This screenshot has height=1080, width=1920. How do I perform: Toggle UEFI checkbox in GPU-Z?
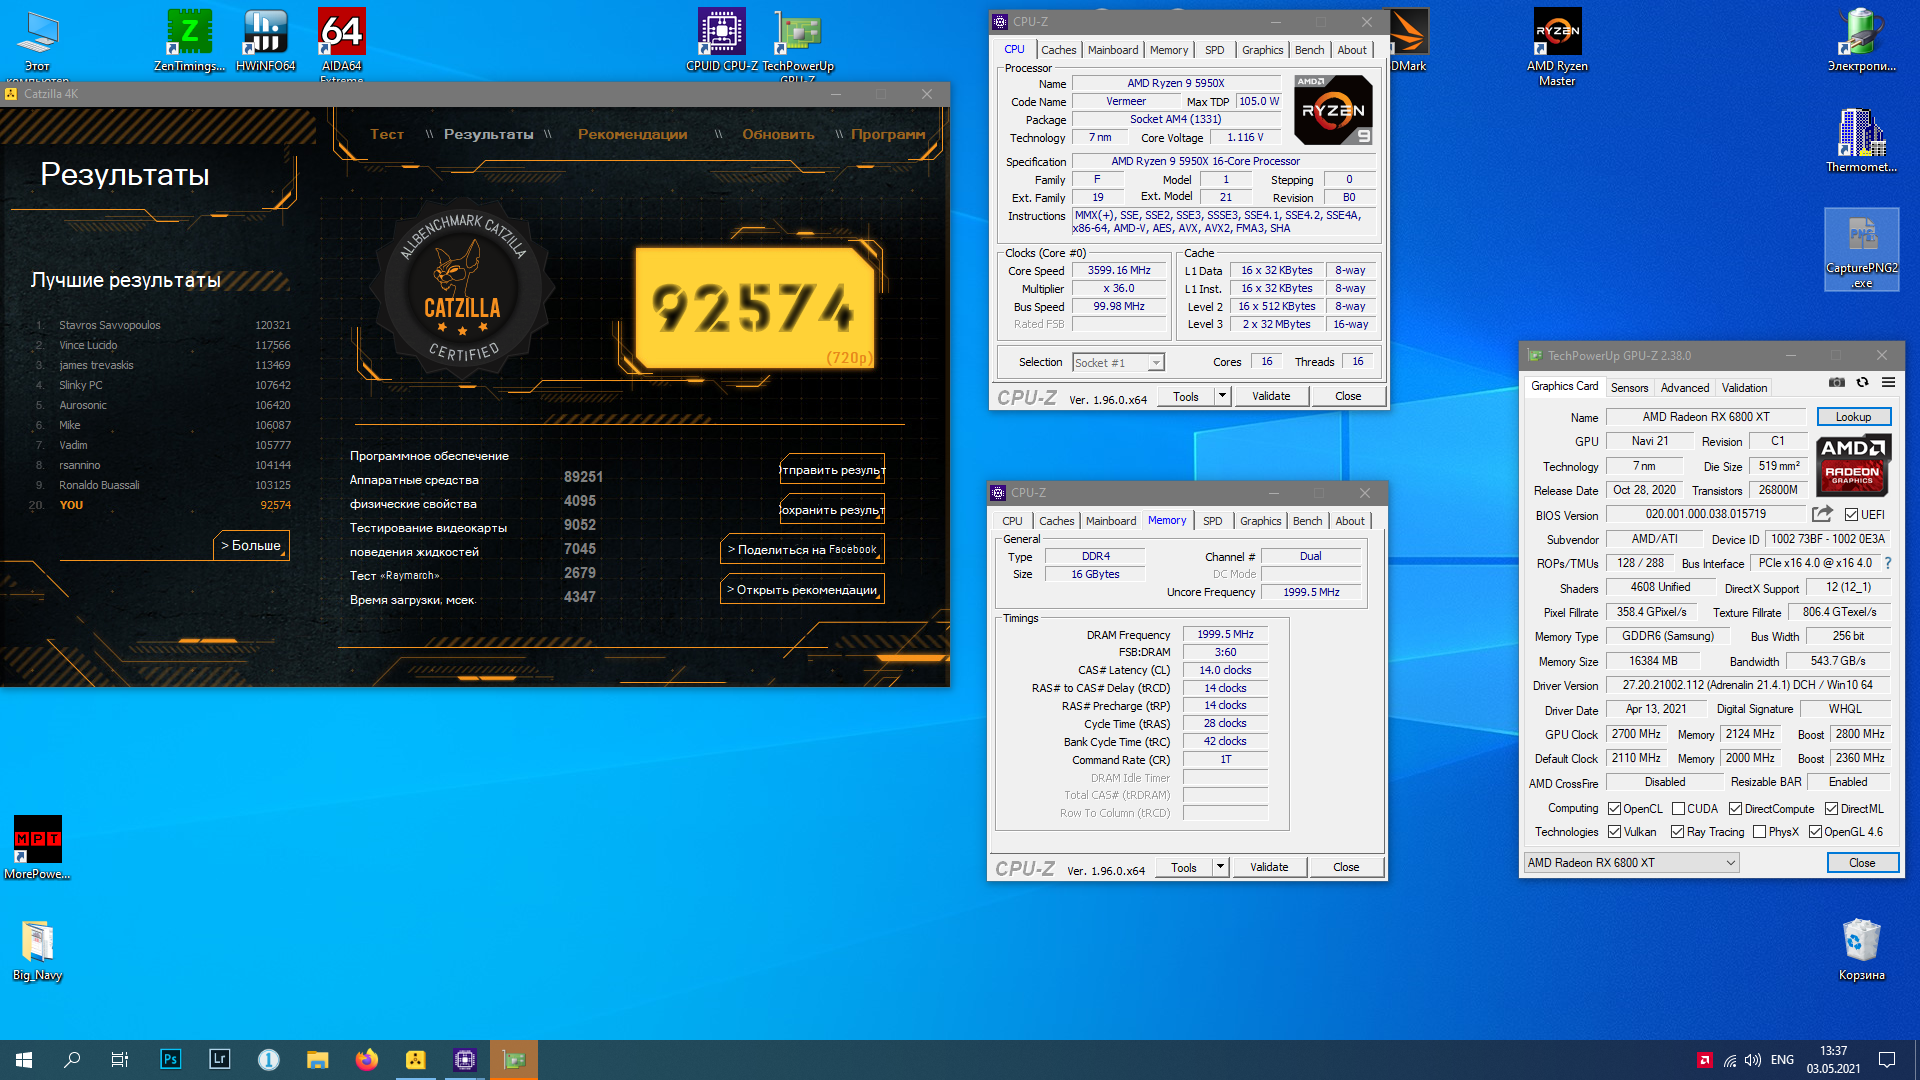(1851, 515)
